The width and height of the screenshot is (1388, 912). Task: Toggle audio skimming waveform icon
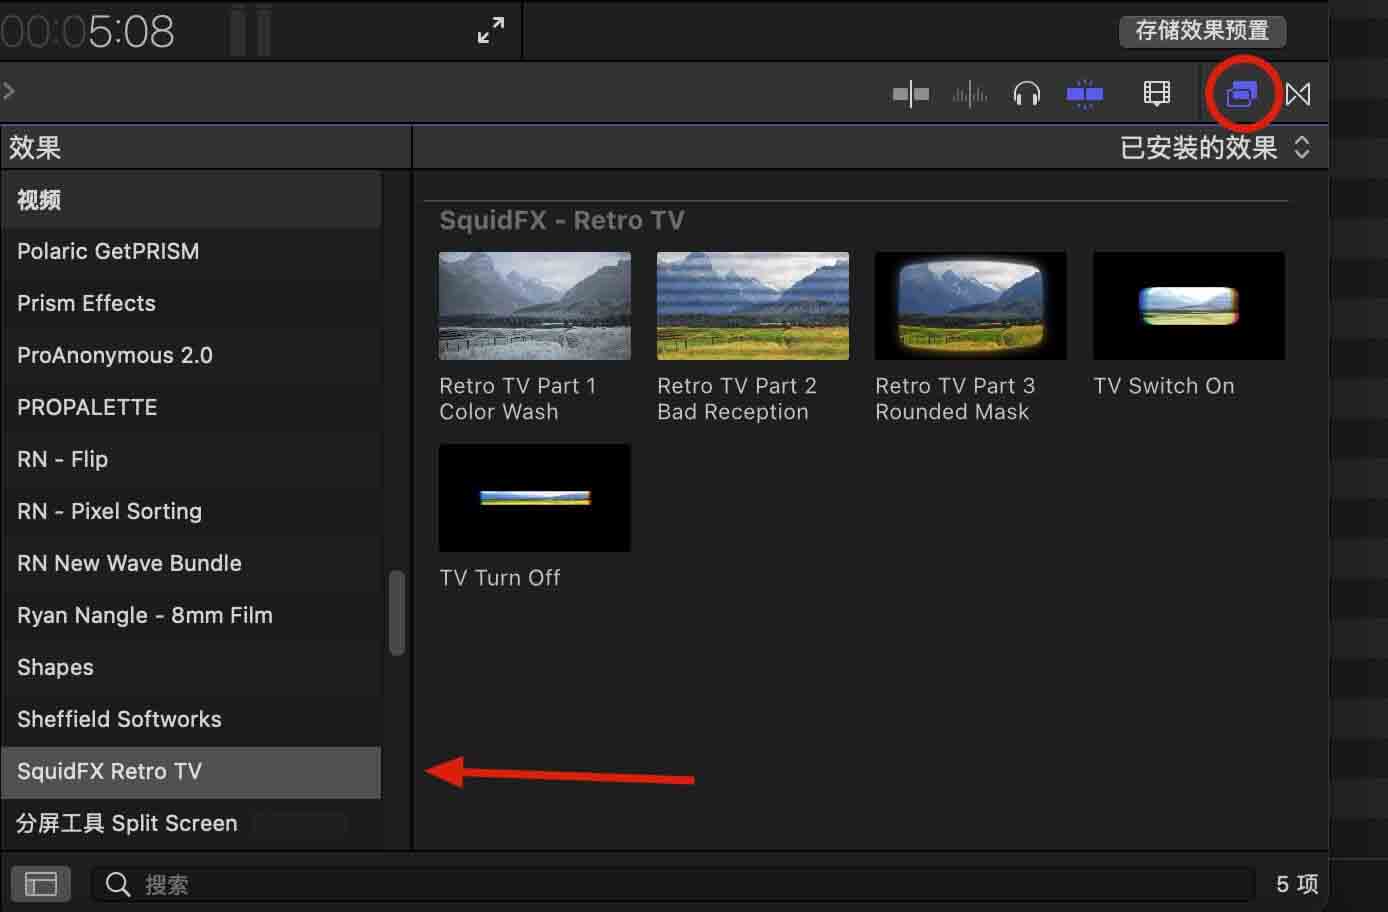coord(969,94)
